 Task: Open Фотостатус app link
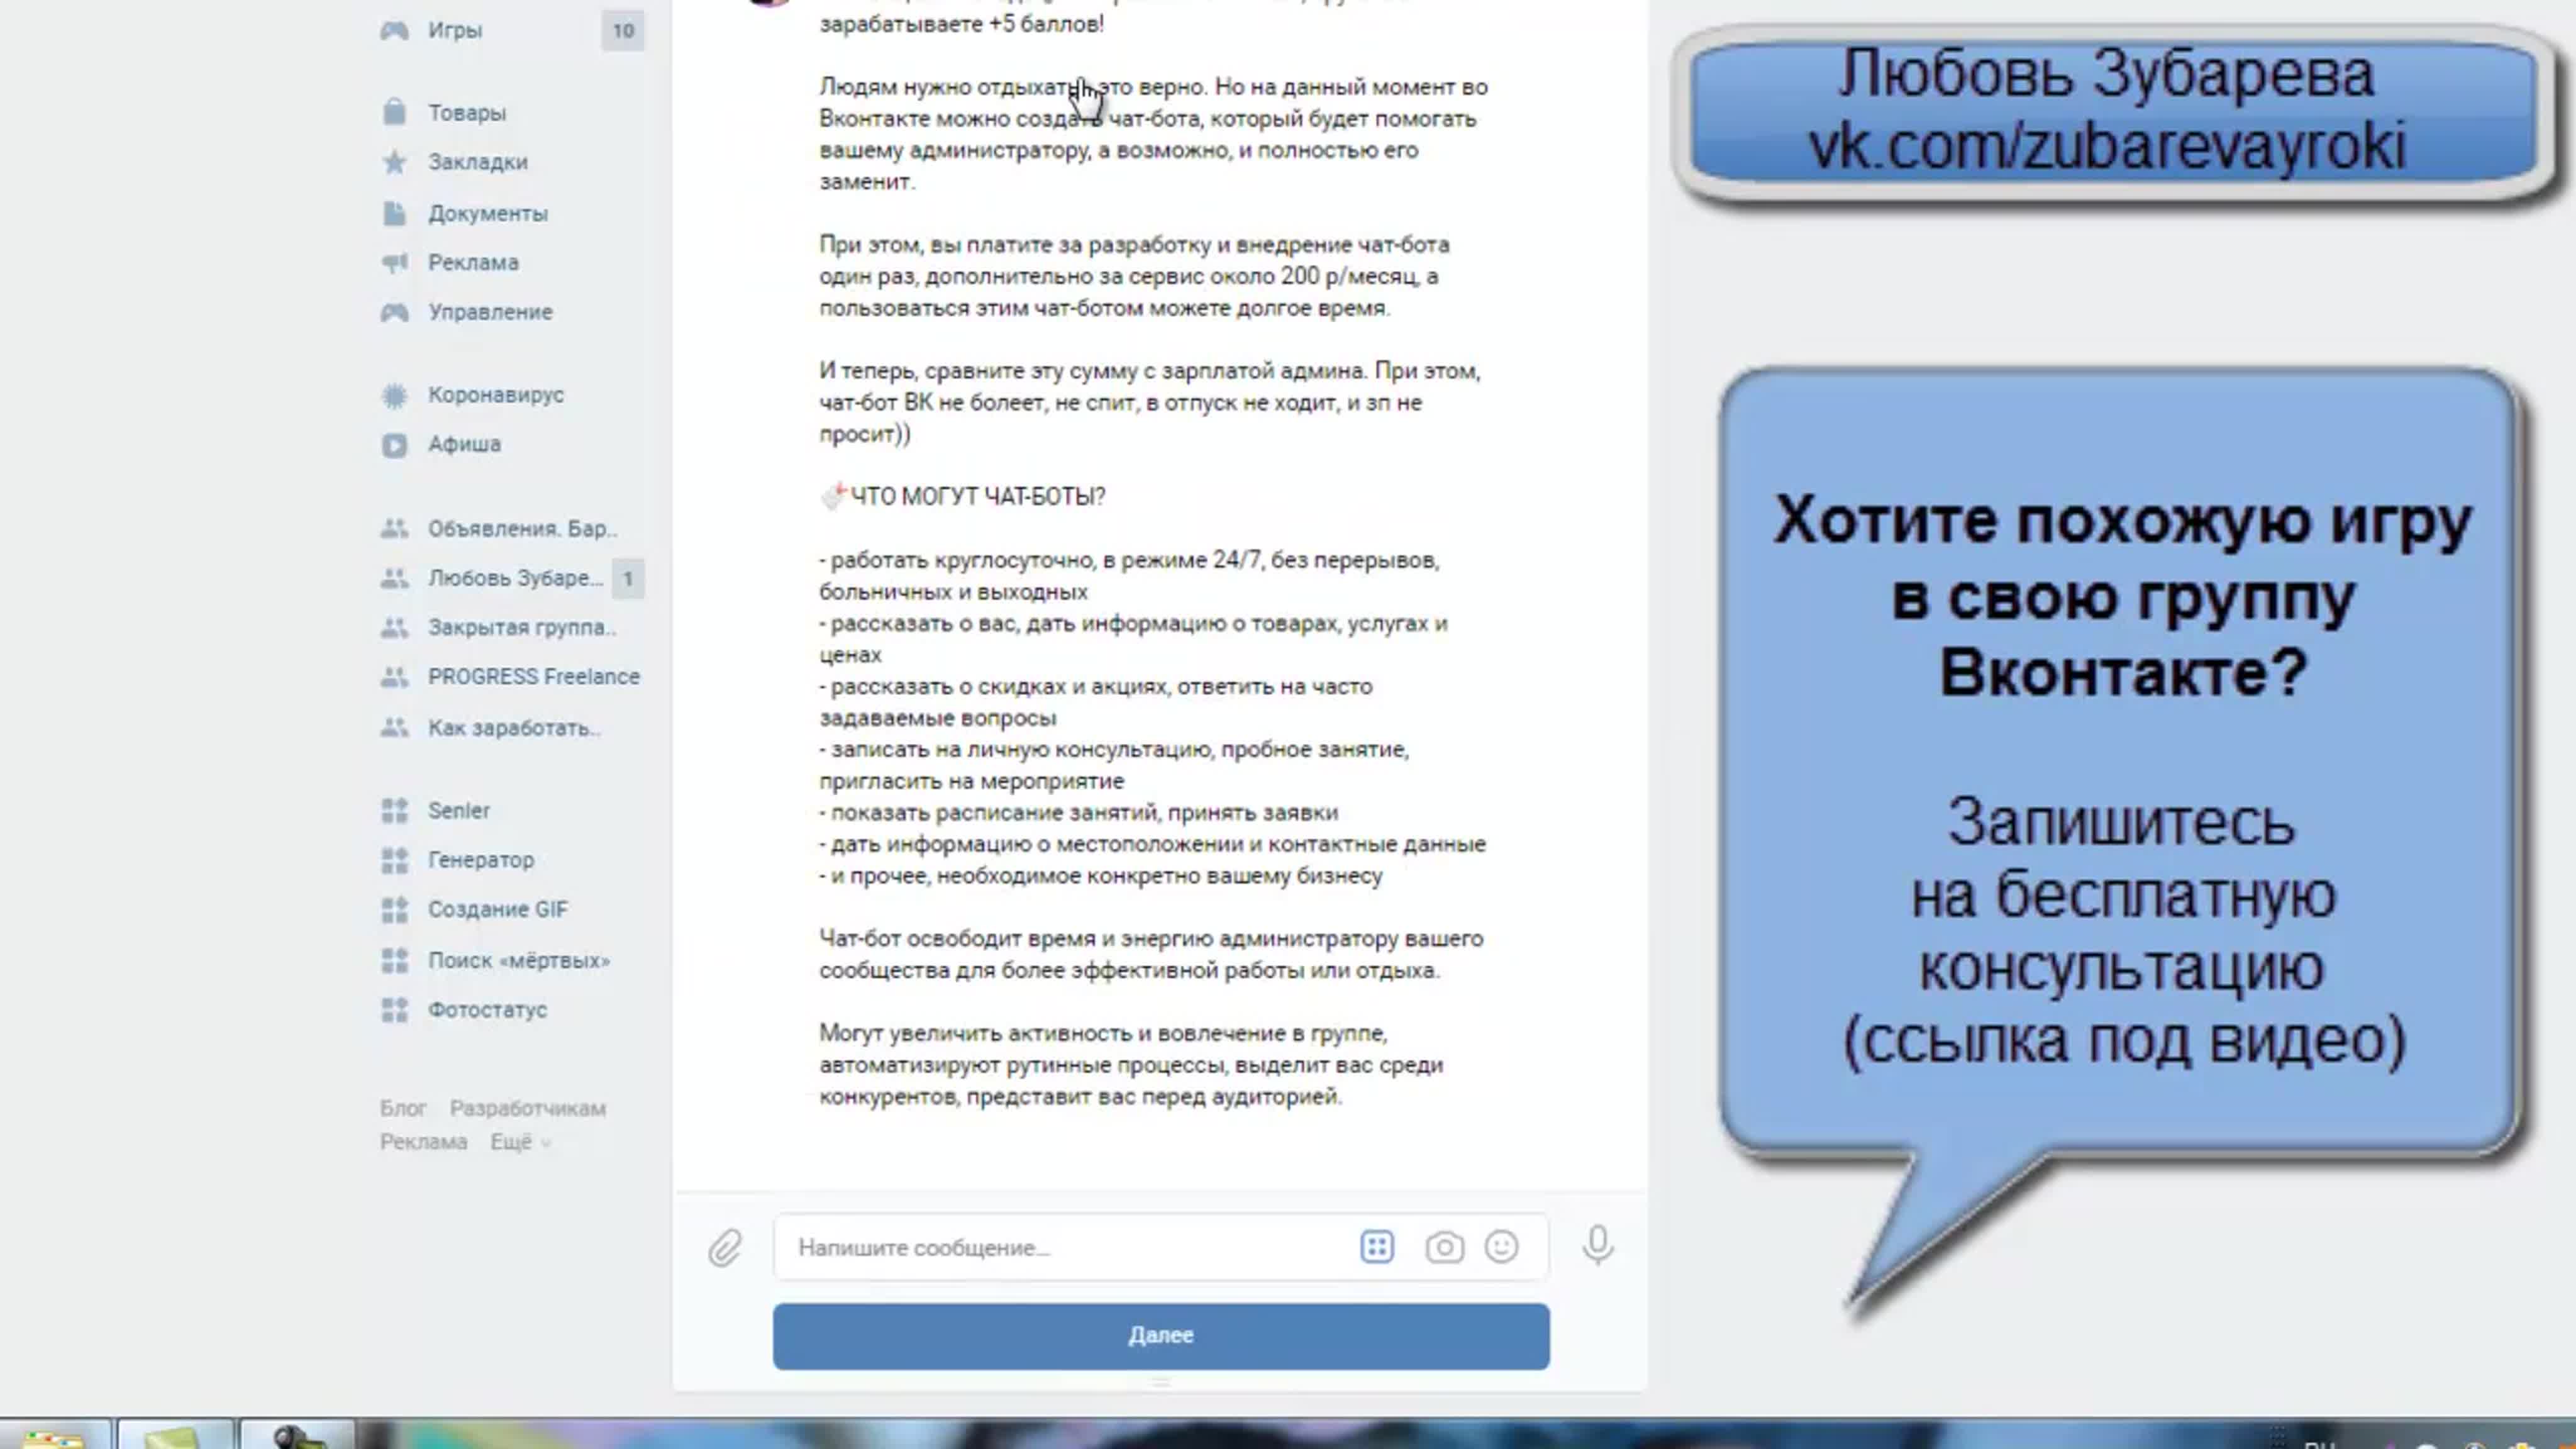(487, 1010)
